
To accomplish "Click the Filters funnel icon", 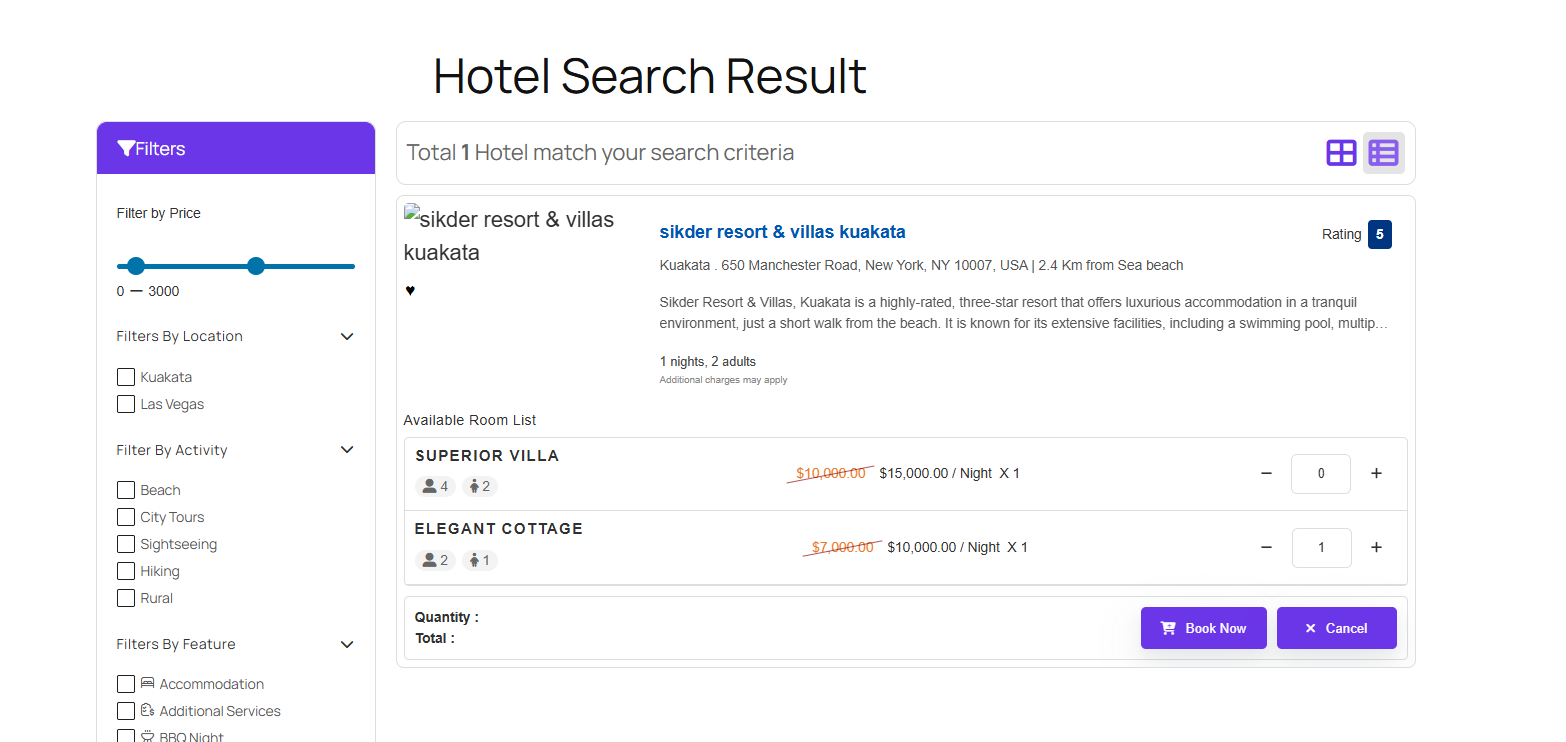I will pyautogui.click(x=126, y=149).
